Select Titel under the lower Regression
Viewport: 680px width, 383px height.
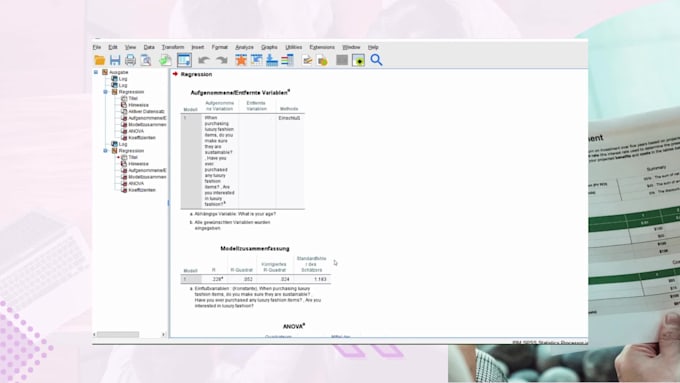(x=133, y=157)
